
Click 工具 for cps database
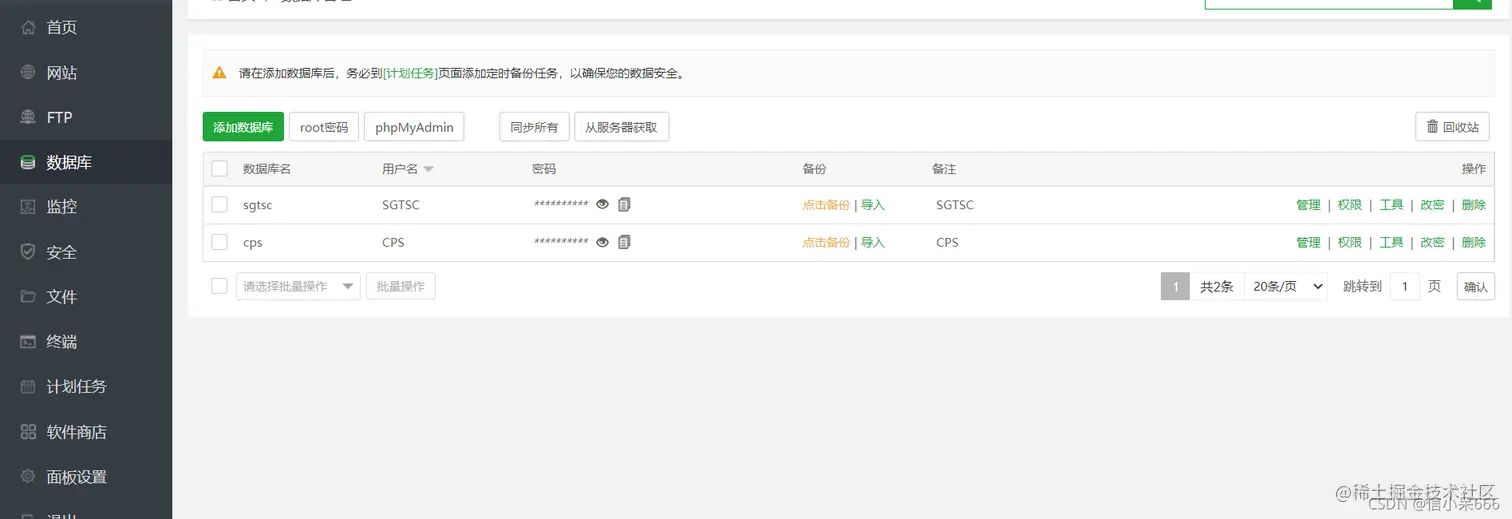[x=1391, y=242]
